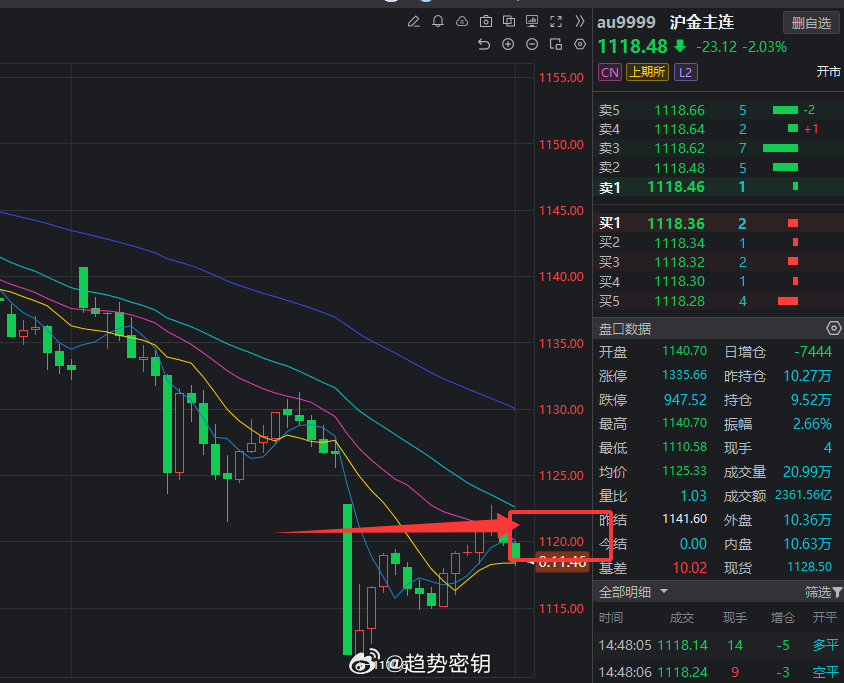Toggle the cloud sync icon
This screenshot has width=844, height=683.
461,21
